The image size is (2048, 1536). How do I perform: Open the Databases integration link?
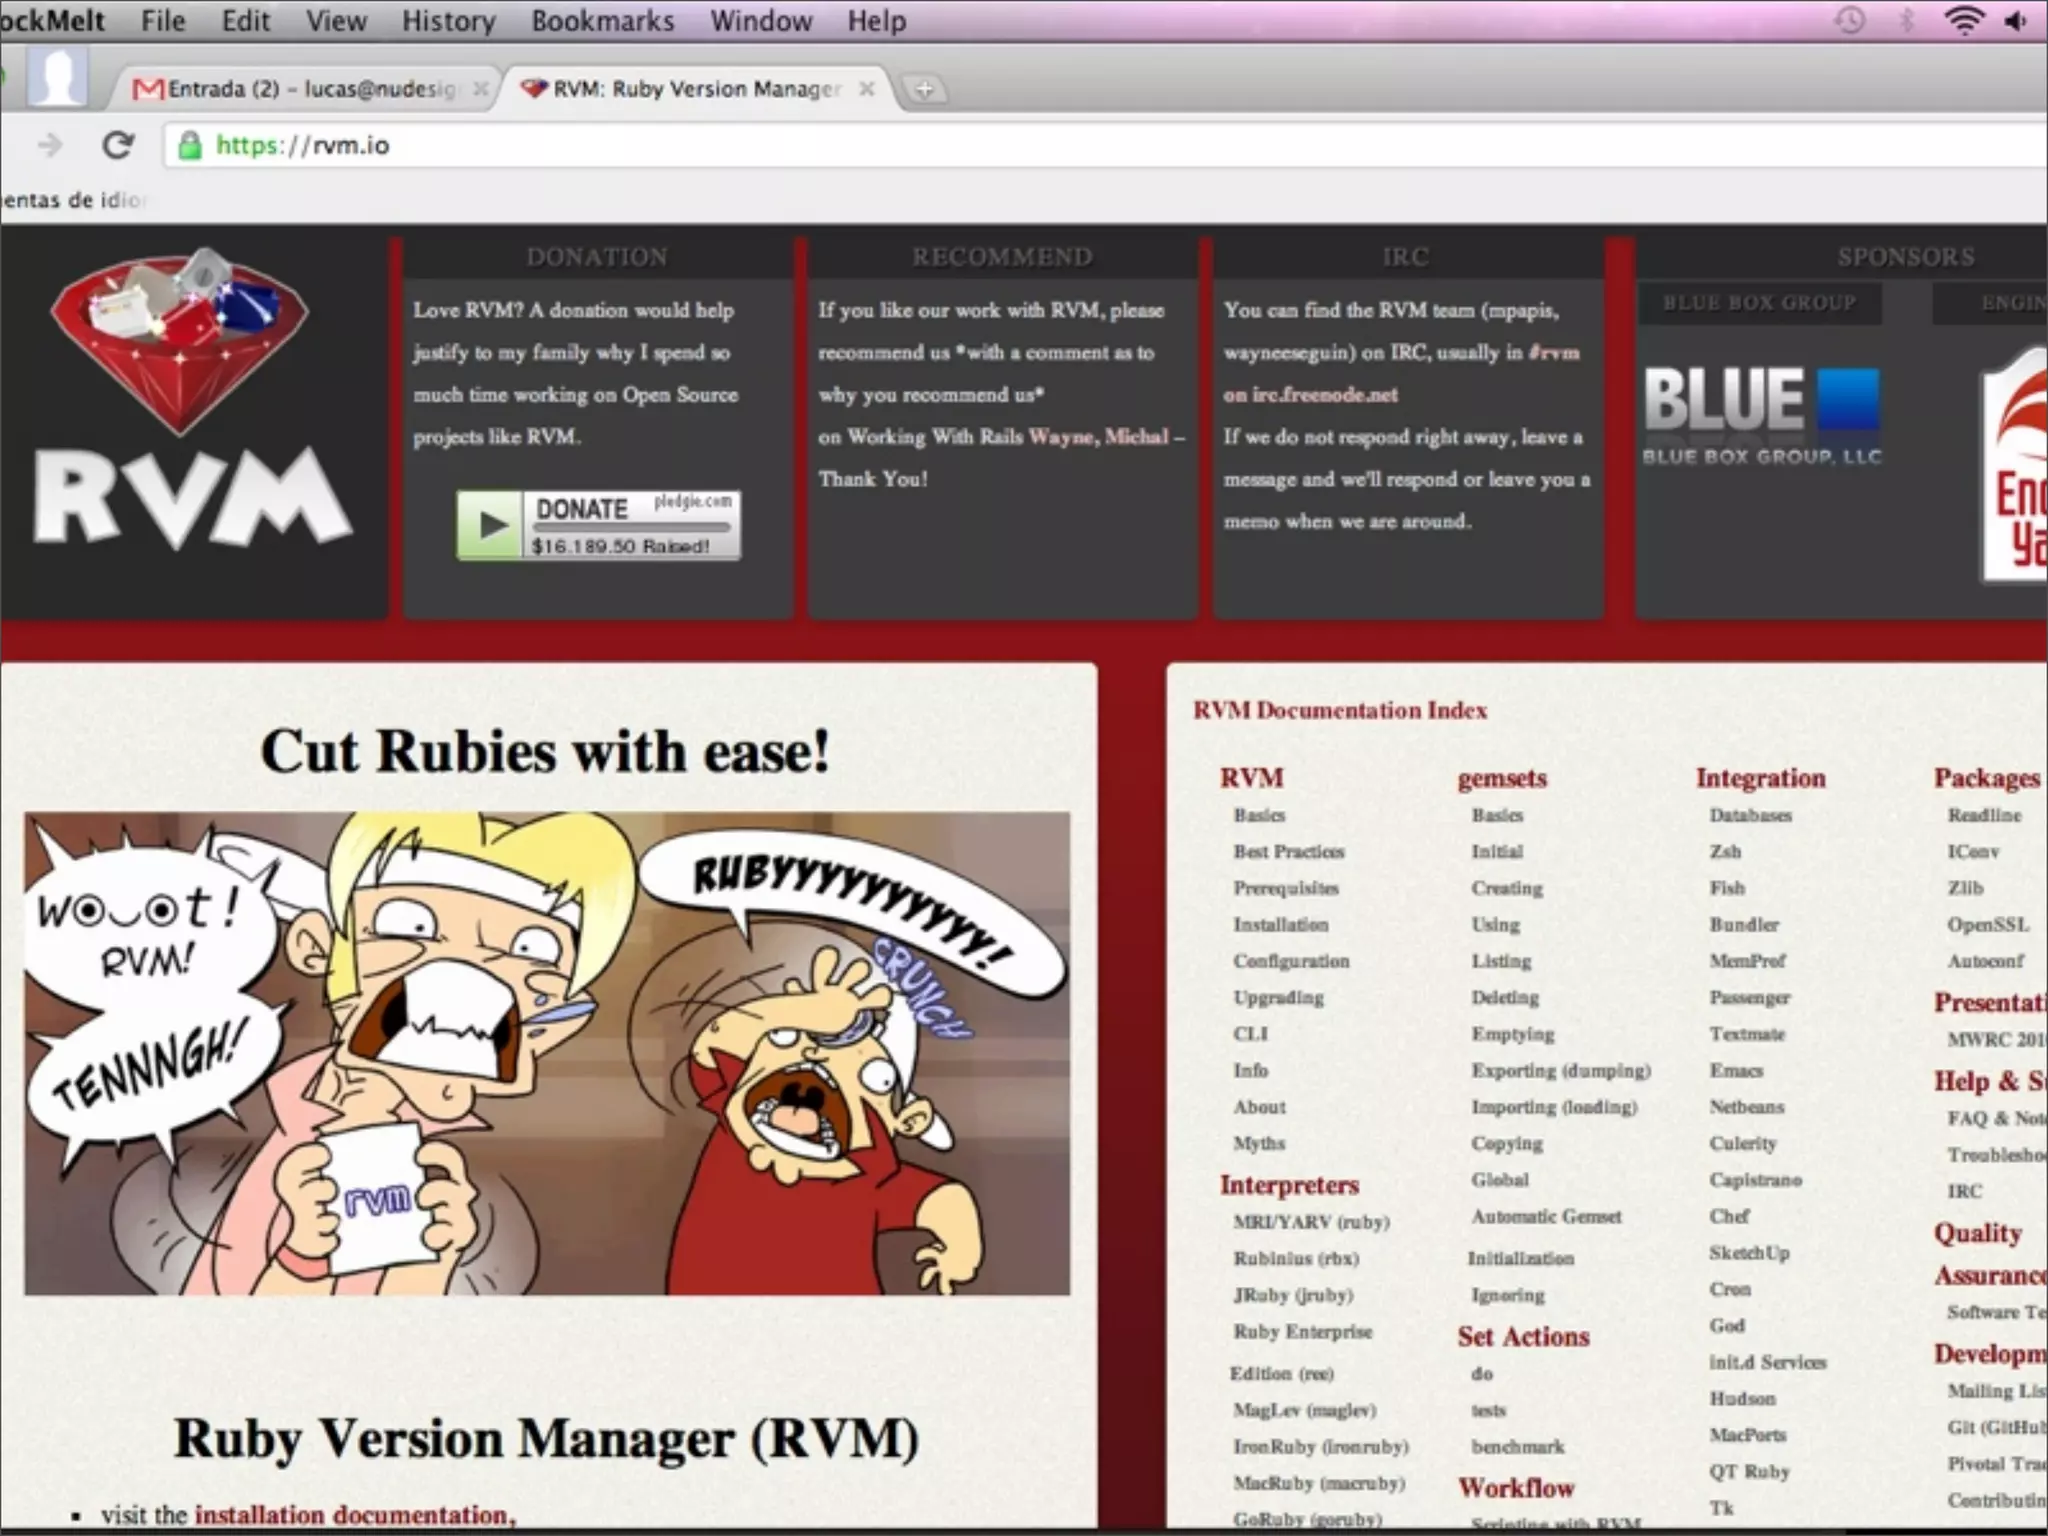click(1751, 815)
